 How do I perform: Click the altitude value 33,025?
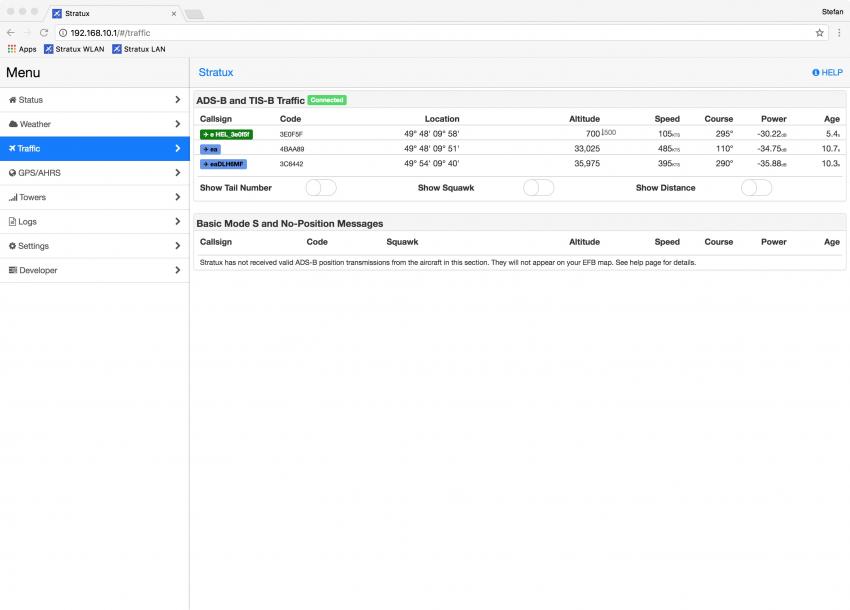click(x=587, y=149)
